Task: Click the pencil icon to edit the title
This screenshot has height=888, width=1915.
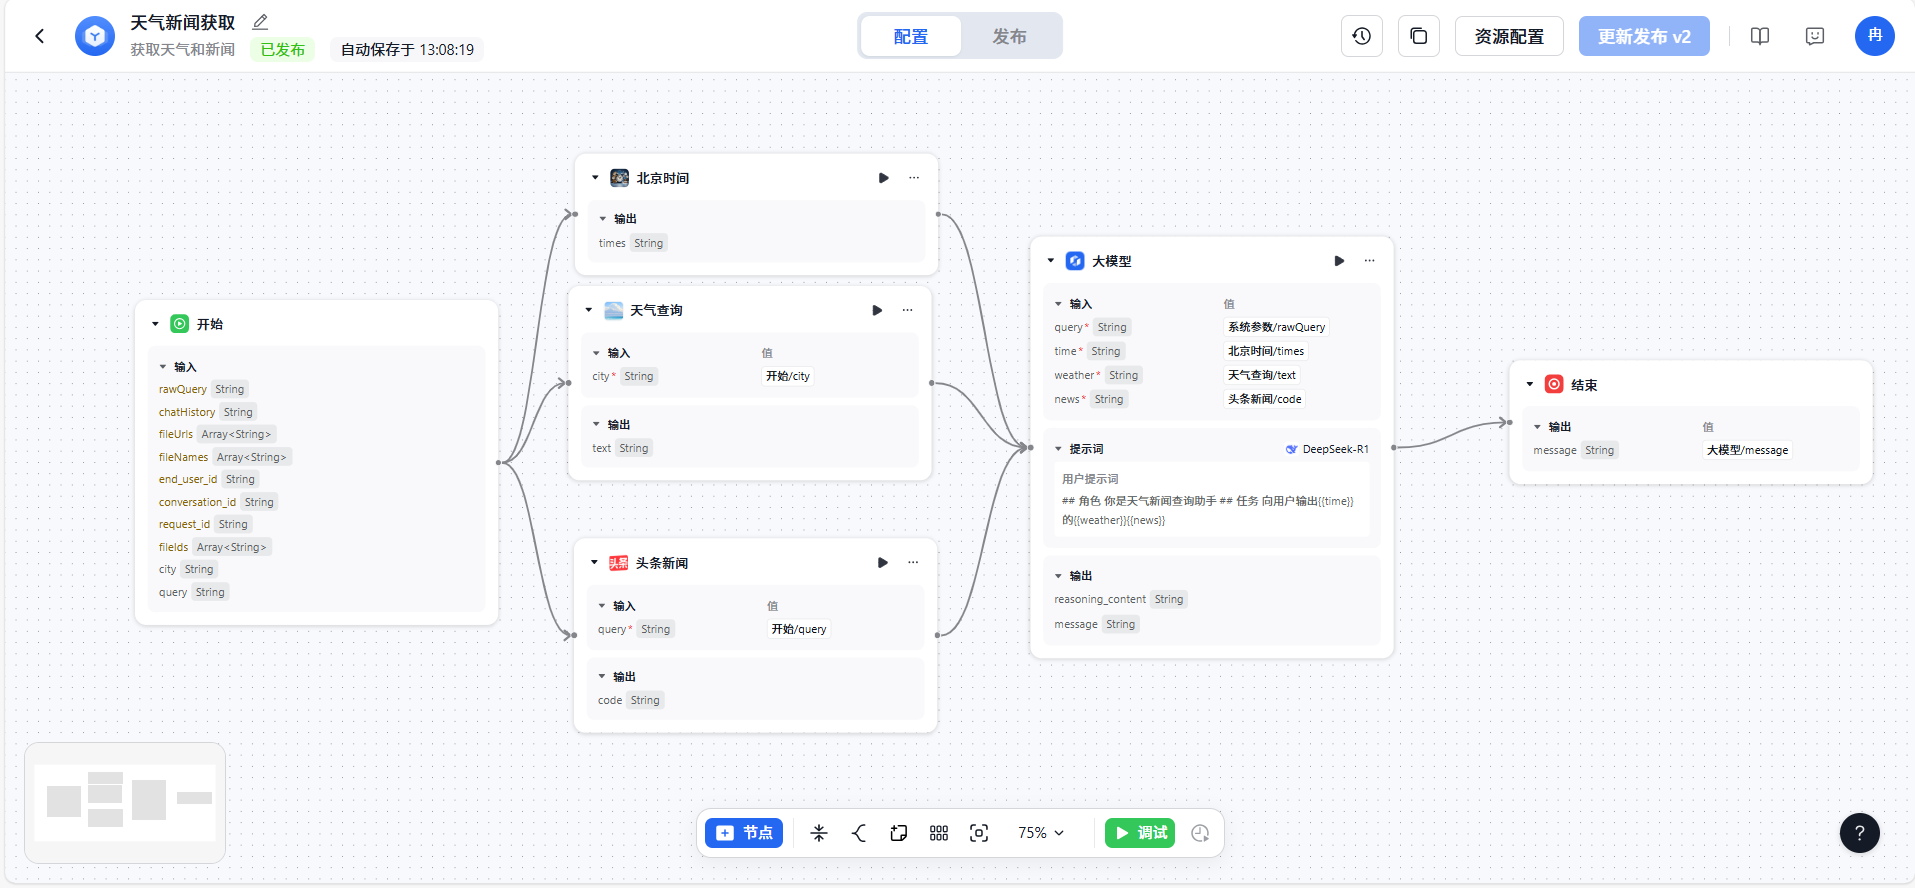Action: point(260,22)
